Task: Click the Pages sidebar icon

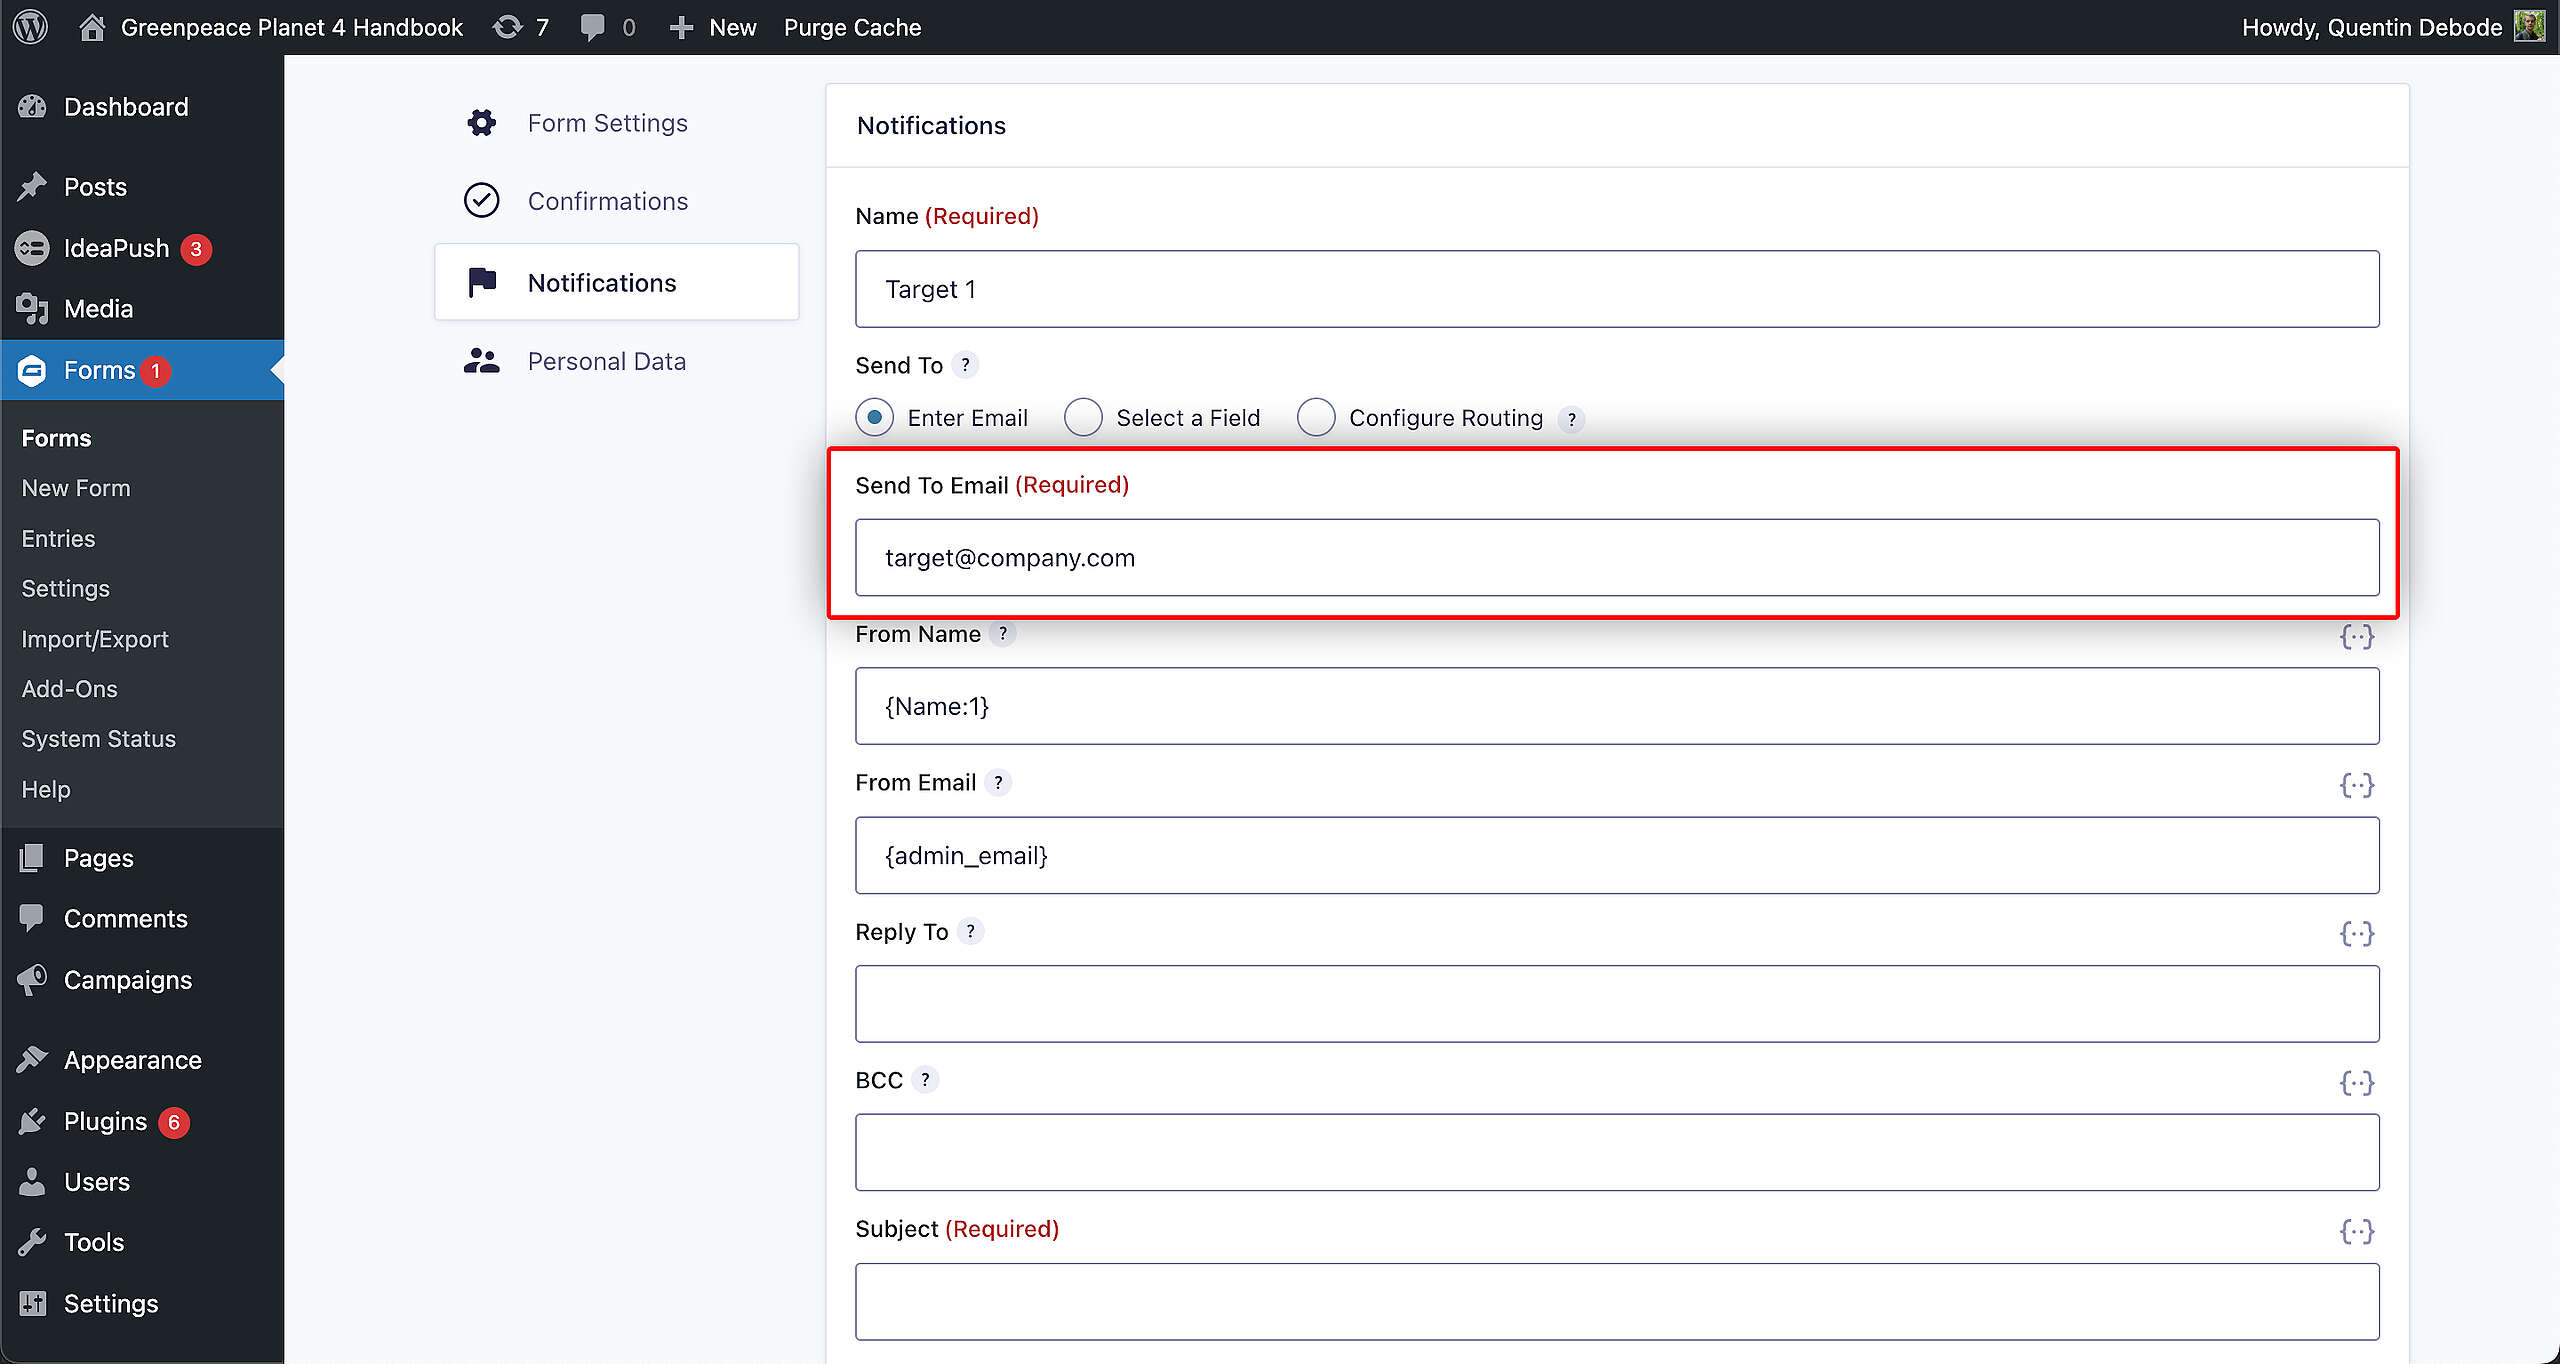Action: click(x=32, y=858)
